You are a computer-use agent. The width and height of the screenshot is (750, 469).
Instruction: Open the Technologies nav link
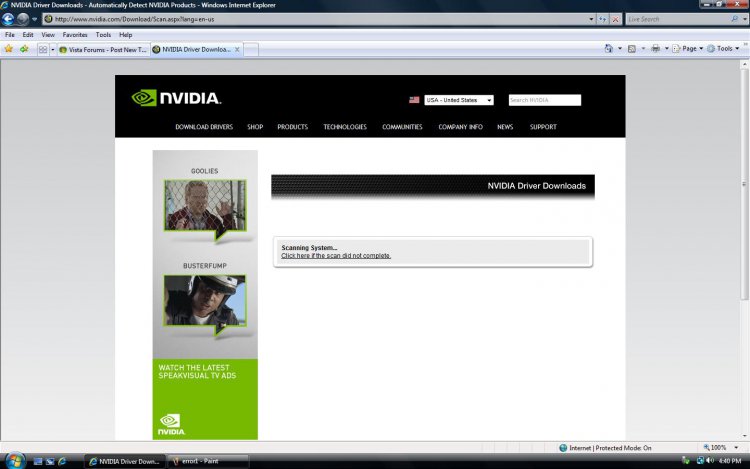click(x=345, y=127)
